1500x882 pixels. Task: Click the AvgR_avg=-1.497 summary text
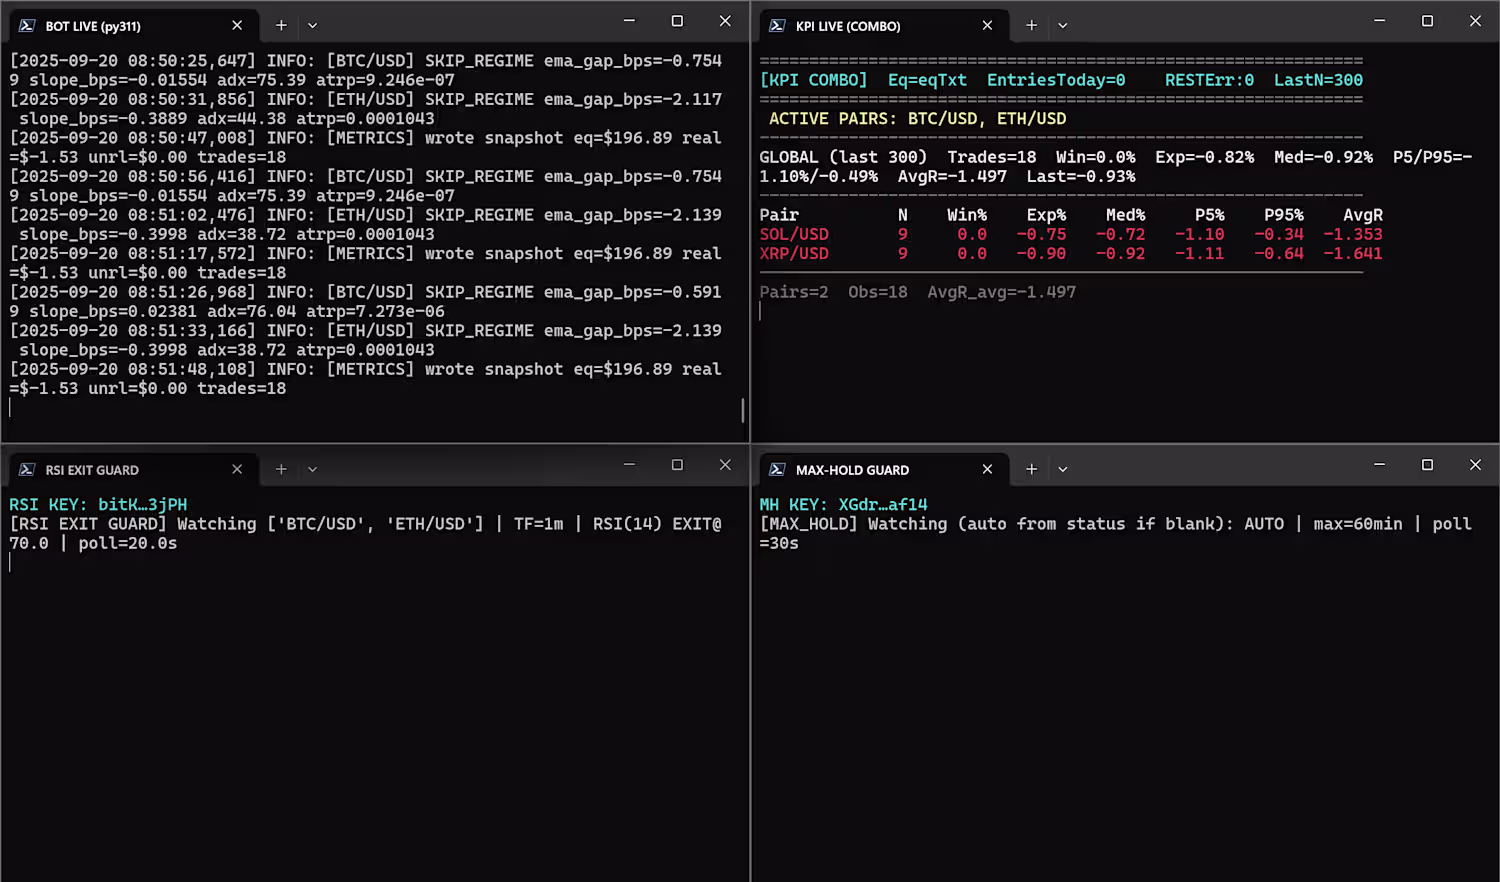coord(1002,292)
